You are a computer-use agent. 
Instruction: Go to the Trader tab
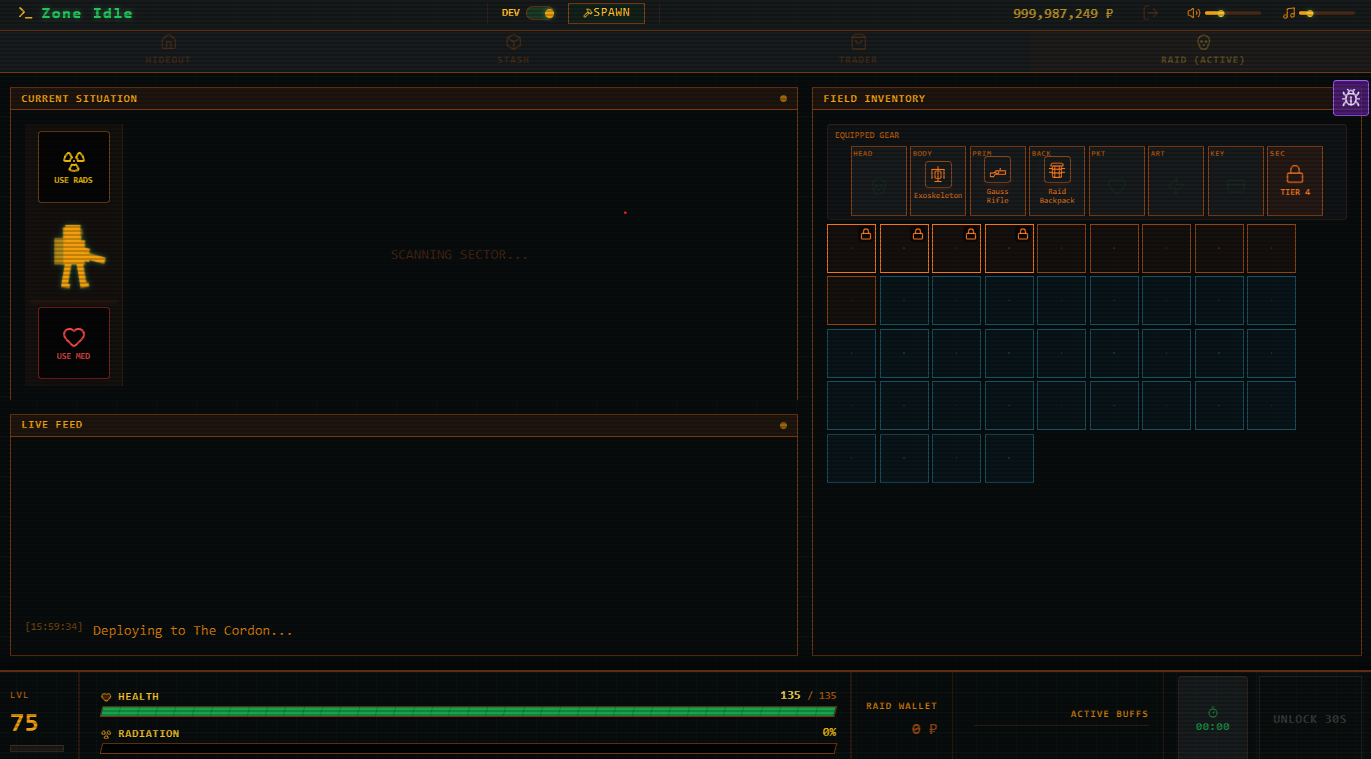tap(858, 49)
